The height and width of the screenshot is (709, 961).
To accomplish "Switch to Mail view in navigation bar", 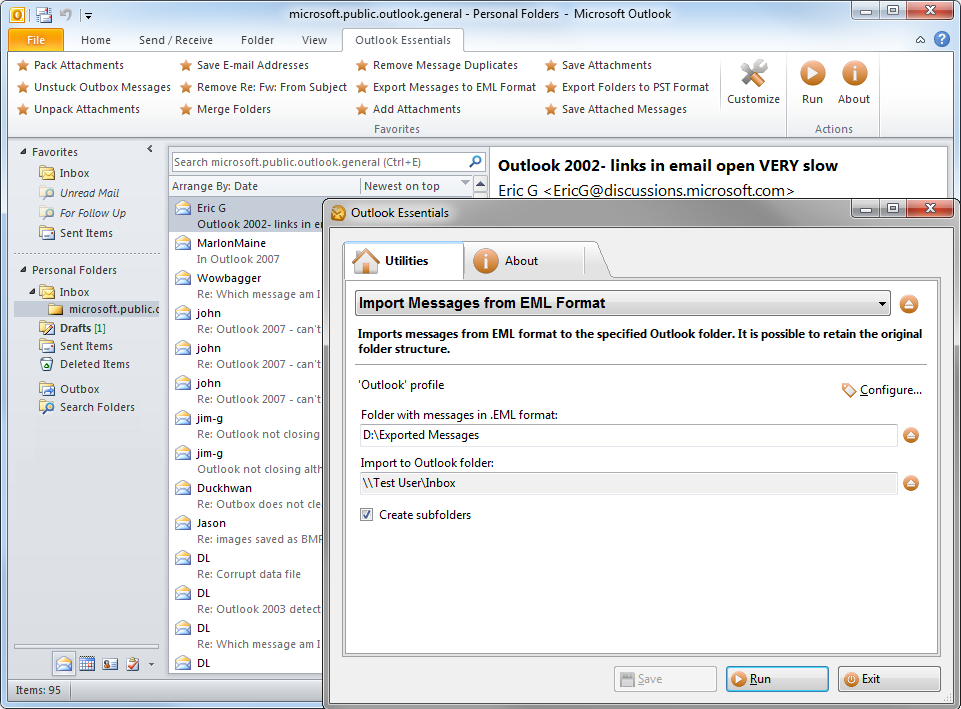I will pos(64,663).
